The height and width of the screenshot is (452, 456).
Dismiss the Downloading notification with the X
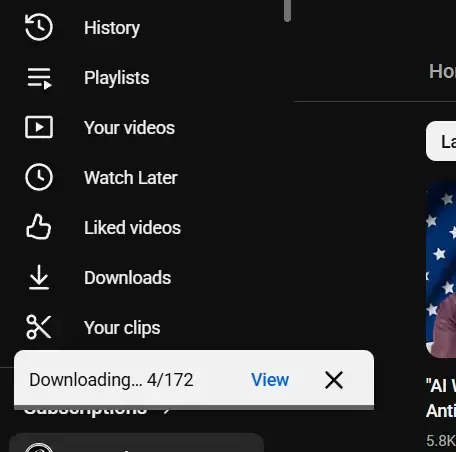(x=334, y=380)
